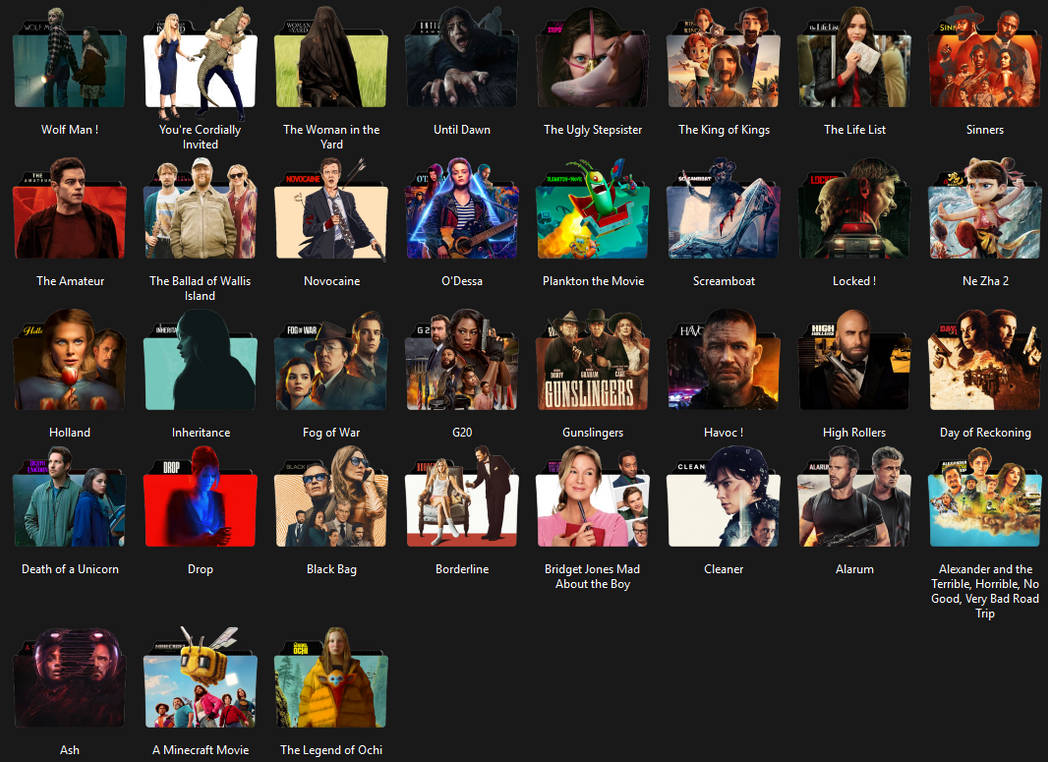Open the Plankton the Movie folder
1048x762 pixels.
593,209
